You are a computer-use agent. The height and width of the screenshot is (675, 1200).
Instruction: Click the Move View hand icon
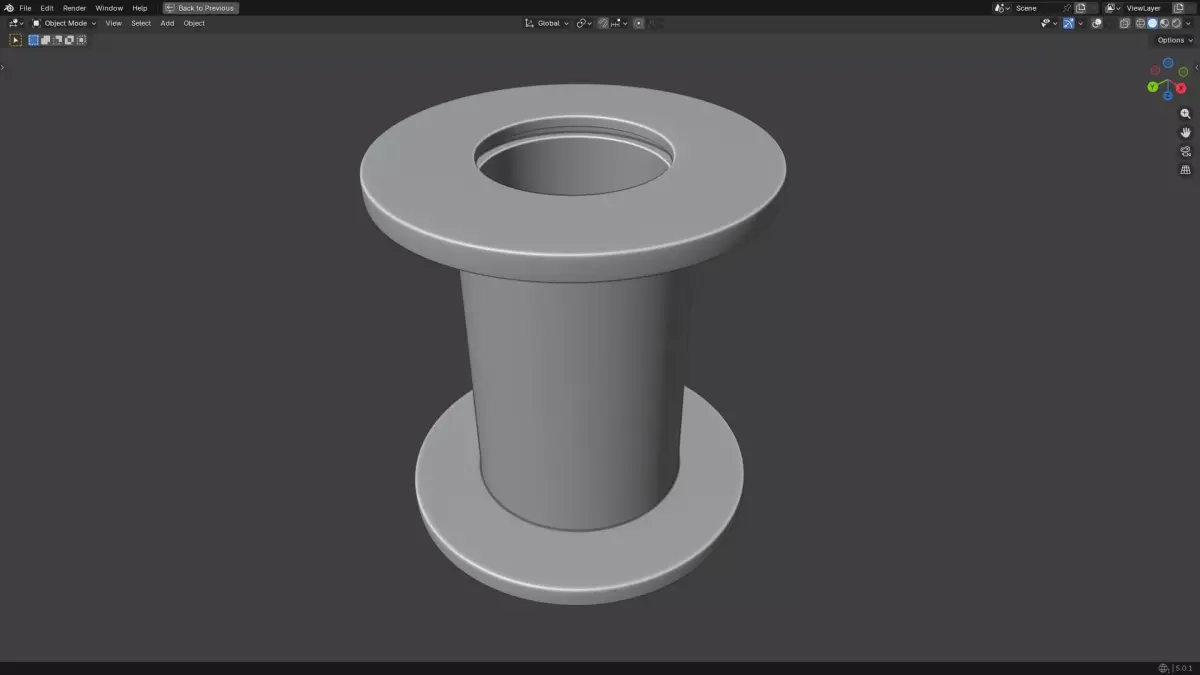[x=1185, y=132]
